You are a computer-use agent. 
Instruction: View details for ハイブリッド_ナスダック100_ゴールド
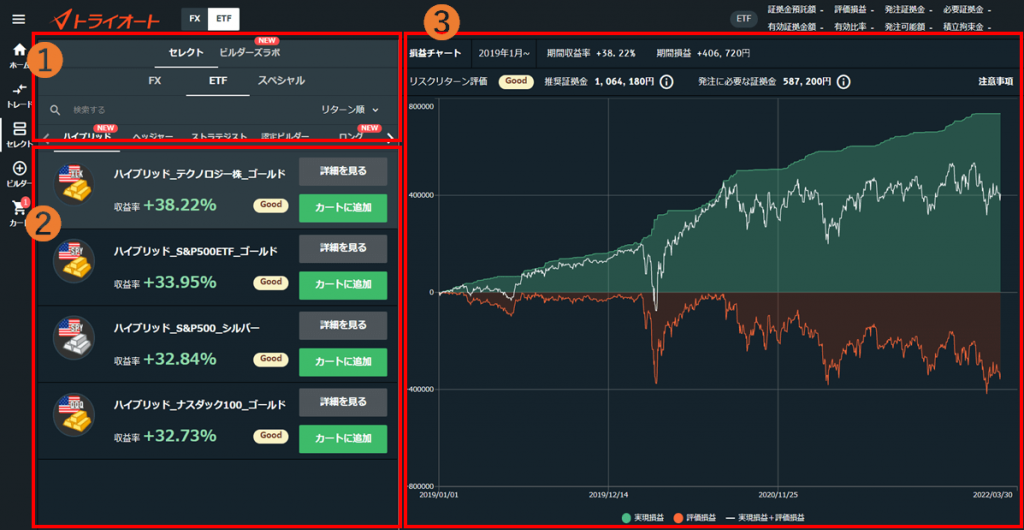click(x=343, y=402)
